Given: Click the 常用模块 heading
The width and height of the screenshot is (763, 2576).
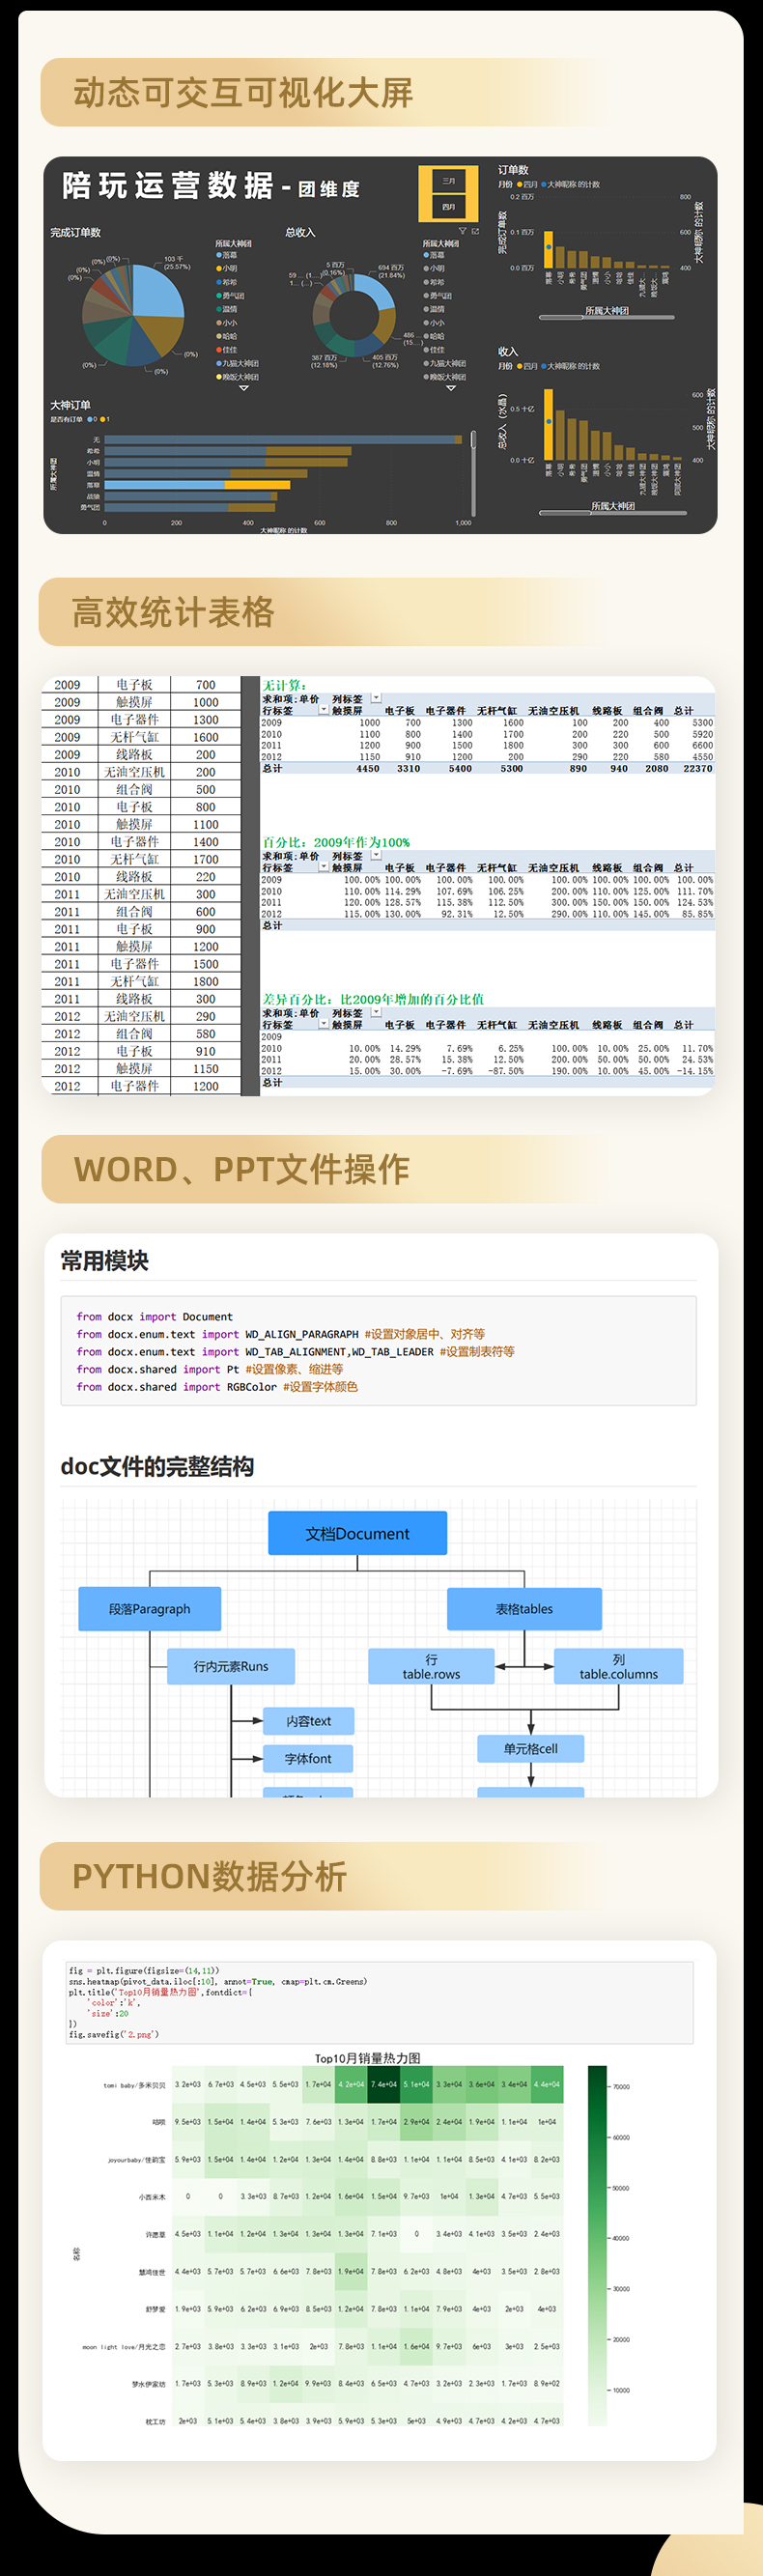Looking at the screenshot, I should point(104,1260).
